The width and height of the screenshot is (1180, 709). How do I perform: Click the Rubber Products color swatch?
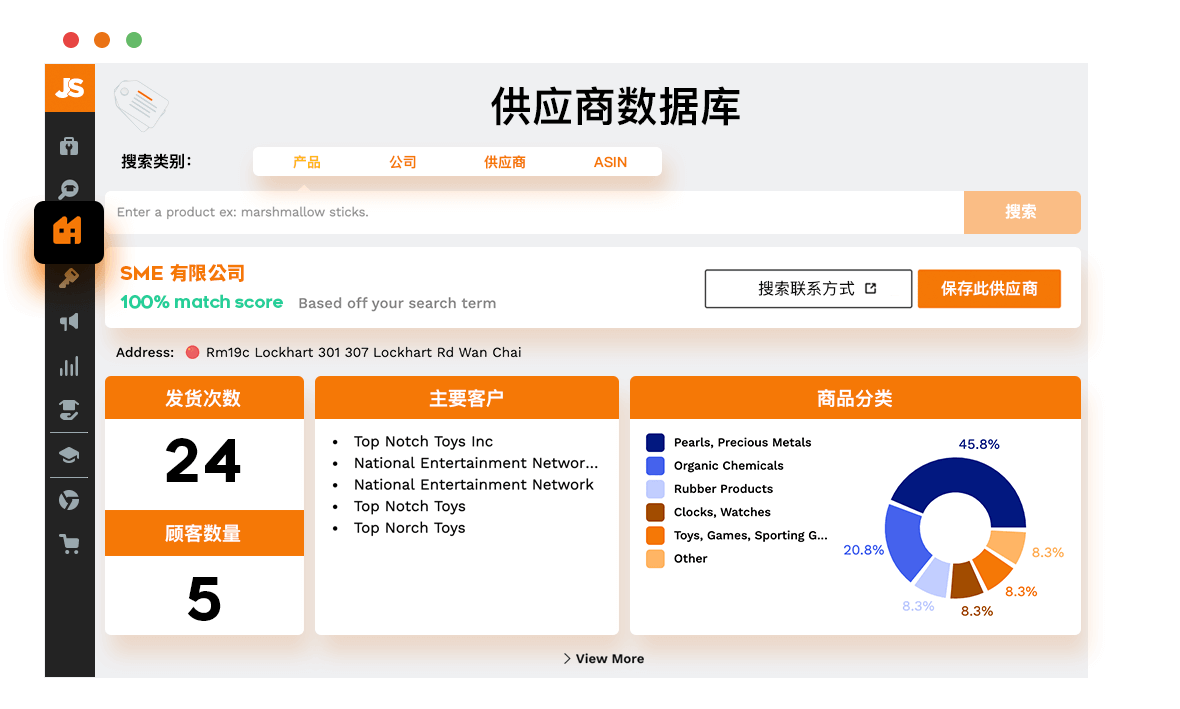(x=655, y=489)
